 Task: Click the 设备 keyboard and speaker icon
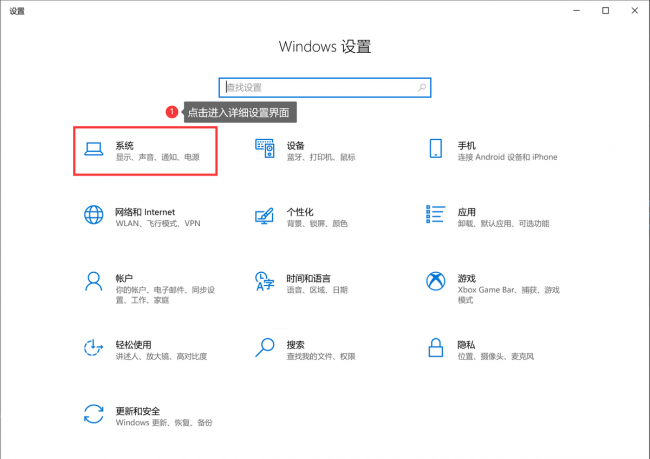pos(264,148)
